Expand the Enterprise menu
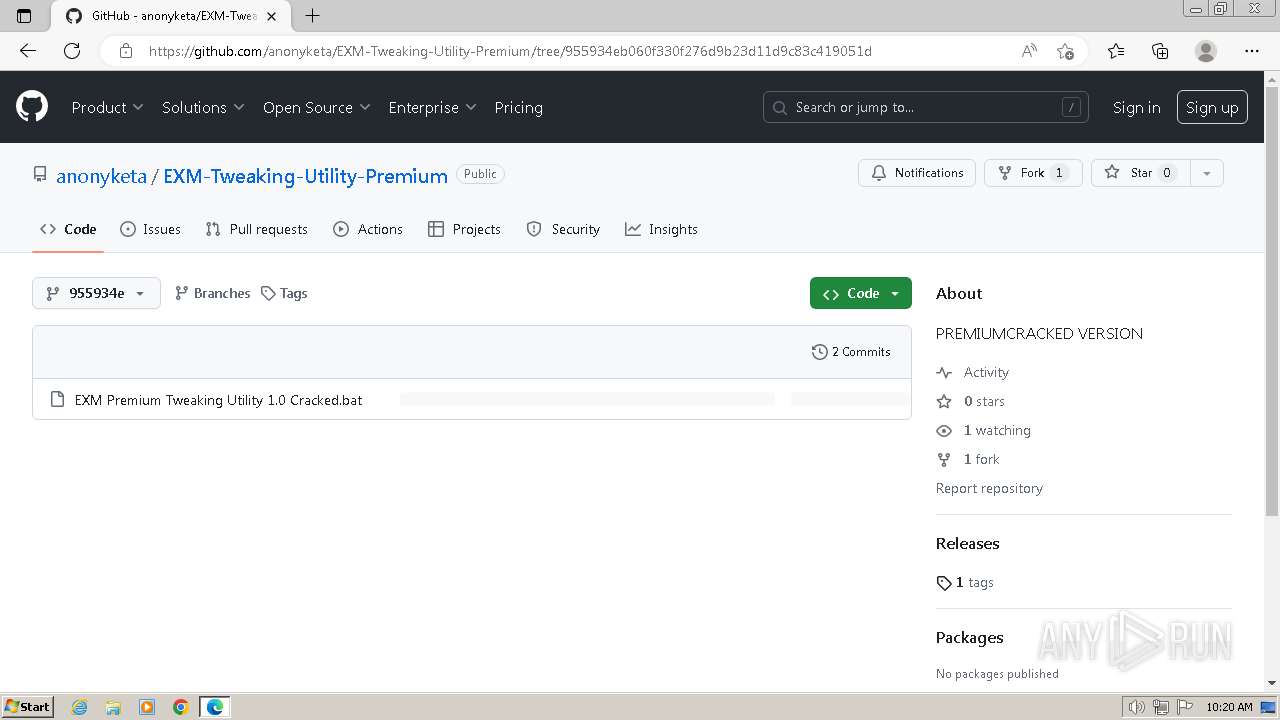 (x=433, y=108)
